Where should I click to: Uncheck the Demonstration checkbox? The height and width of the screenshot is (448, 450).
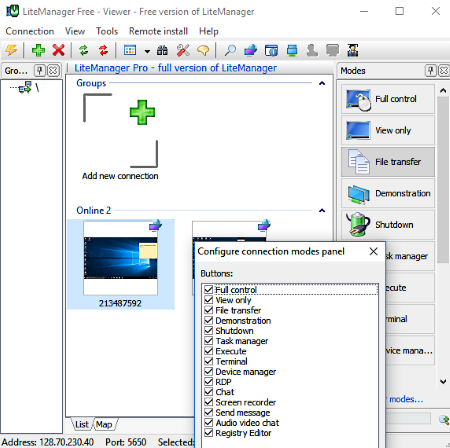coord(209,320)
